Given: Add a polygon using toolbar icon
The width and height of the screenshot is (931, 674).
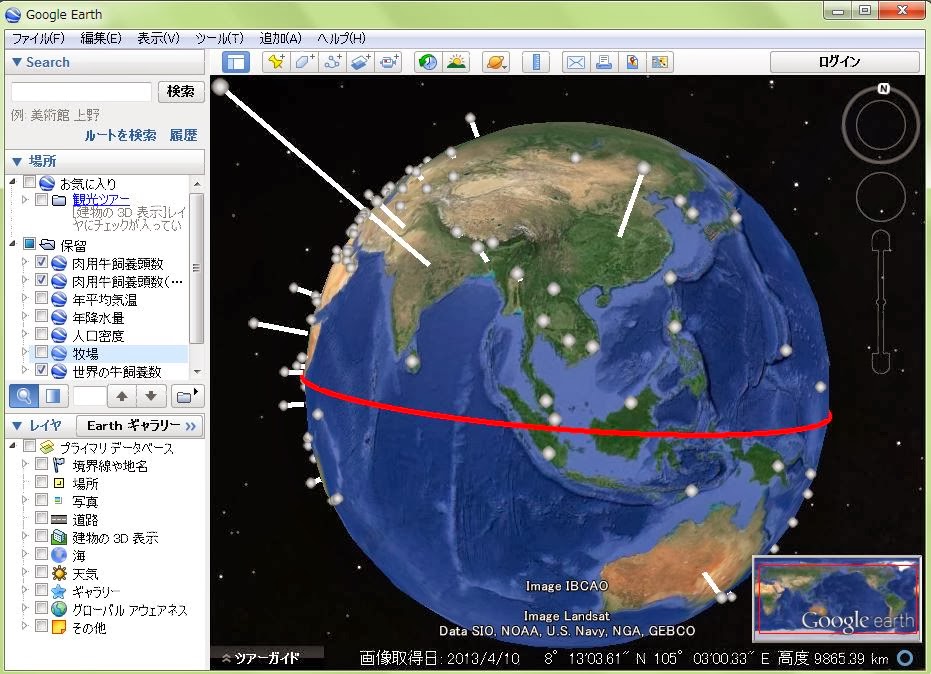Looking at the screenshot, I should pyautogui.click(x=305, y=62).
